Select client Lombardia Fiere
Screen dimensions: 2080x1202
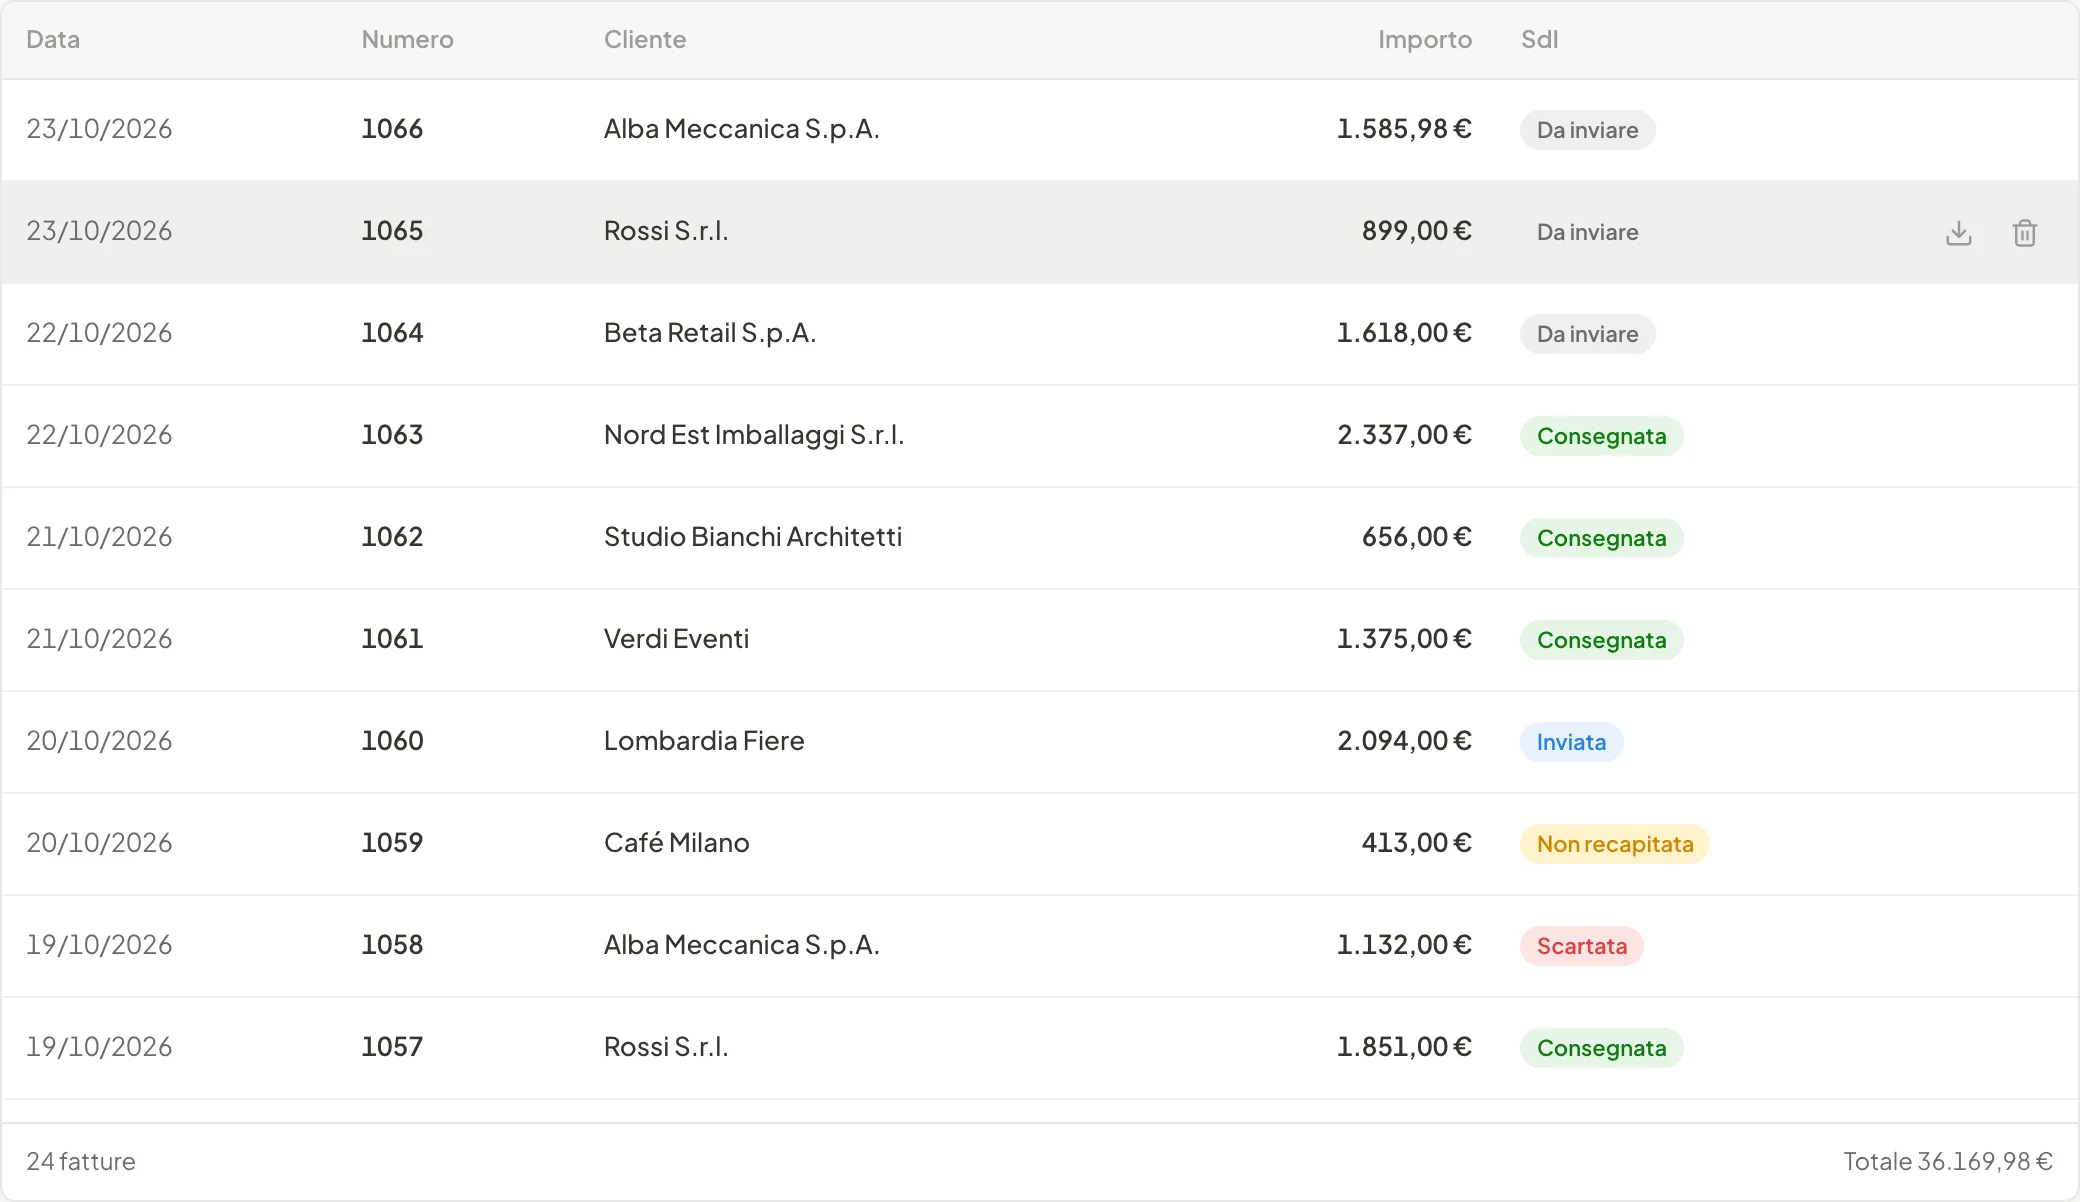tap(704, 741)
